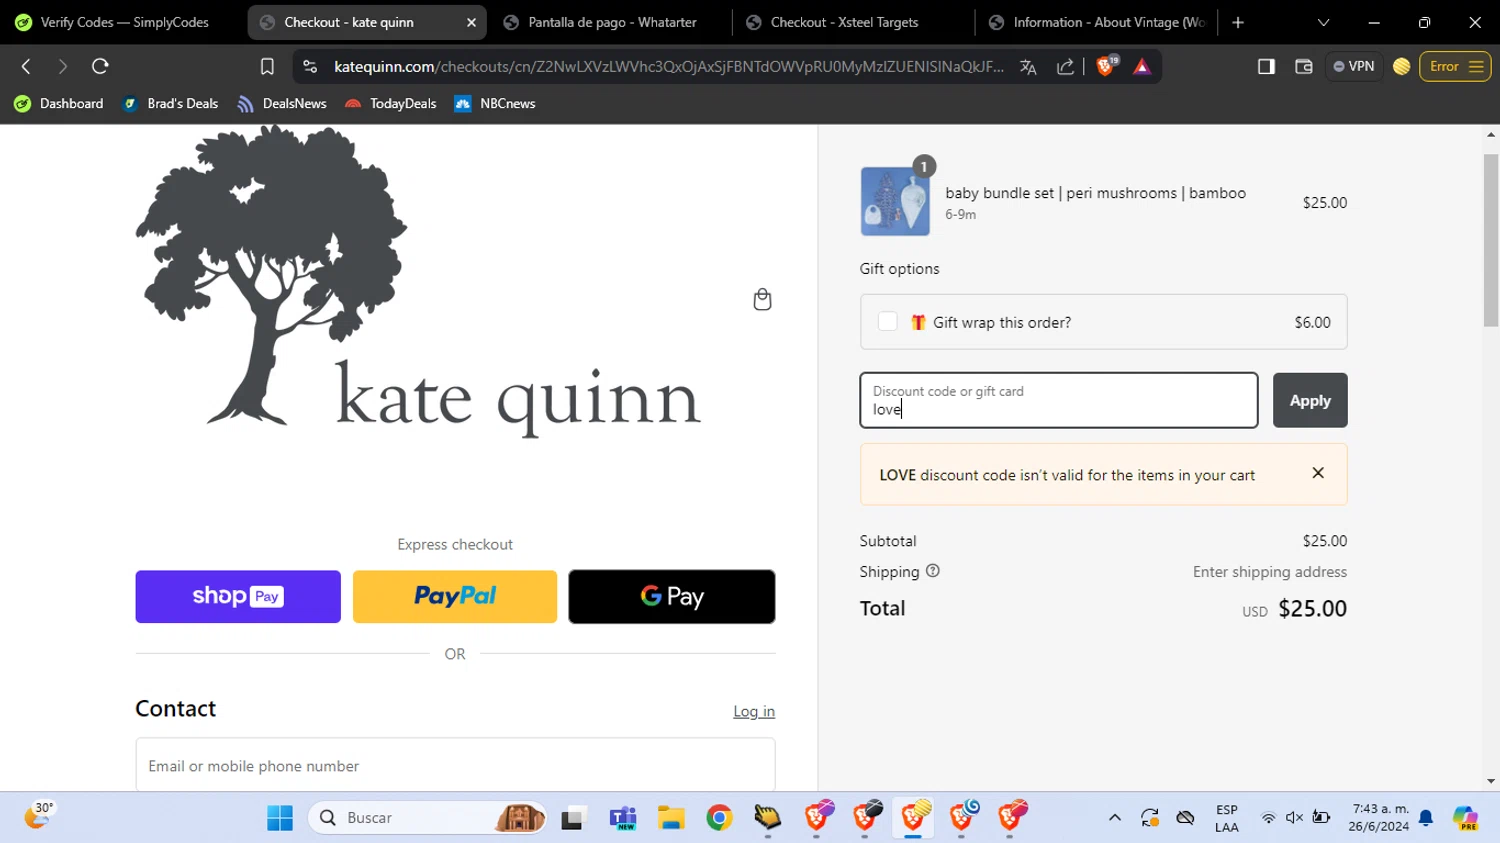Focus the Discount code or gift card field
The width and height of the screenshot is (1500, 843).
pyautogui.click(x=1059, y=400)
